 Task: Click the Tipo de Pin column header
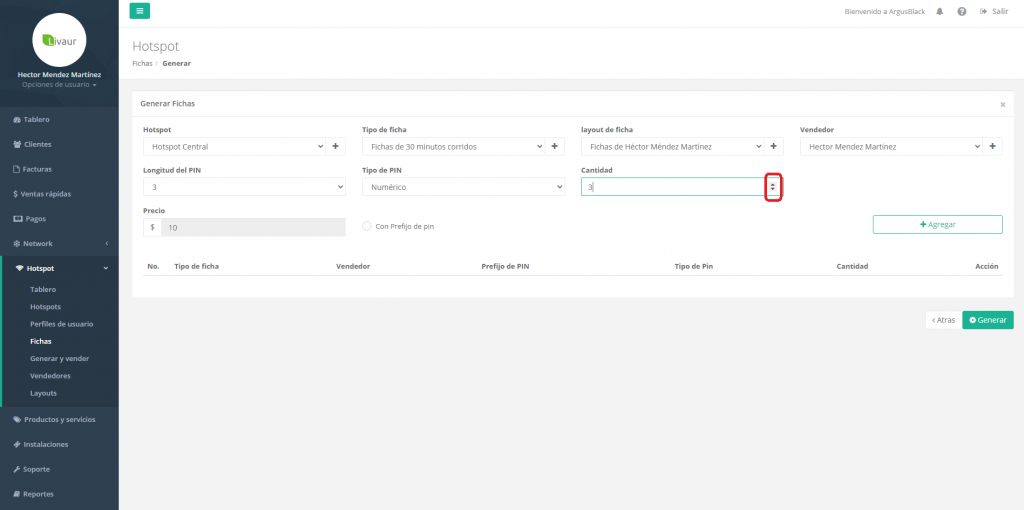pos(694,266)
